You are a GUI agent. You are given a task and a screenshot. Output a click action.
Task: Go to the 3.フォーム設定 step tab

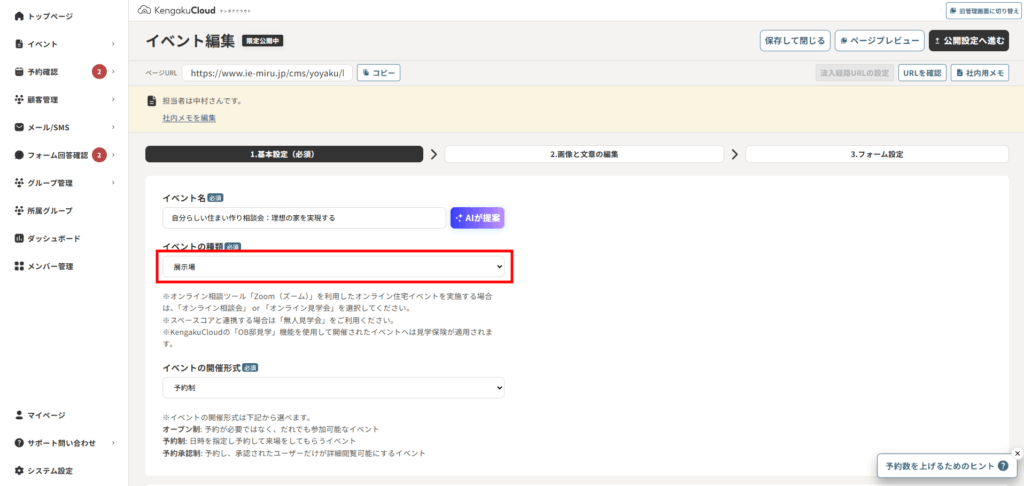876,154
